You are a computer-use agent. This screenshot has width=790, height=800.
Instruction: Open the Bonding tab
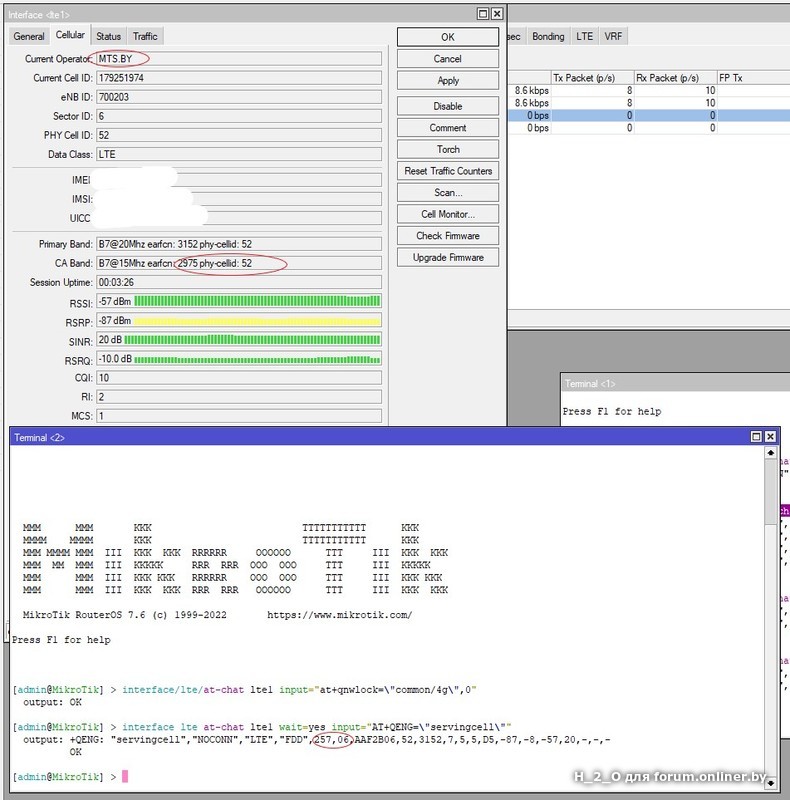[x=548, y=36]
